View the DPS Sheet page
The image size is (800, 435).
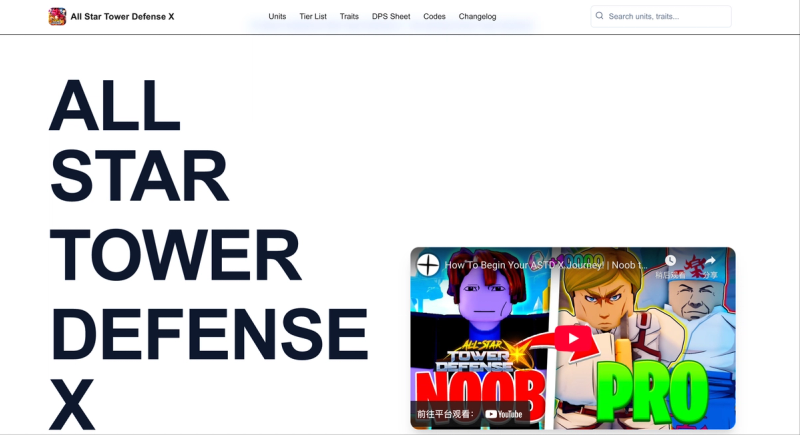pyautogui.click(x=391, y=16)
